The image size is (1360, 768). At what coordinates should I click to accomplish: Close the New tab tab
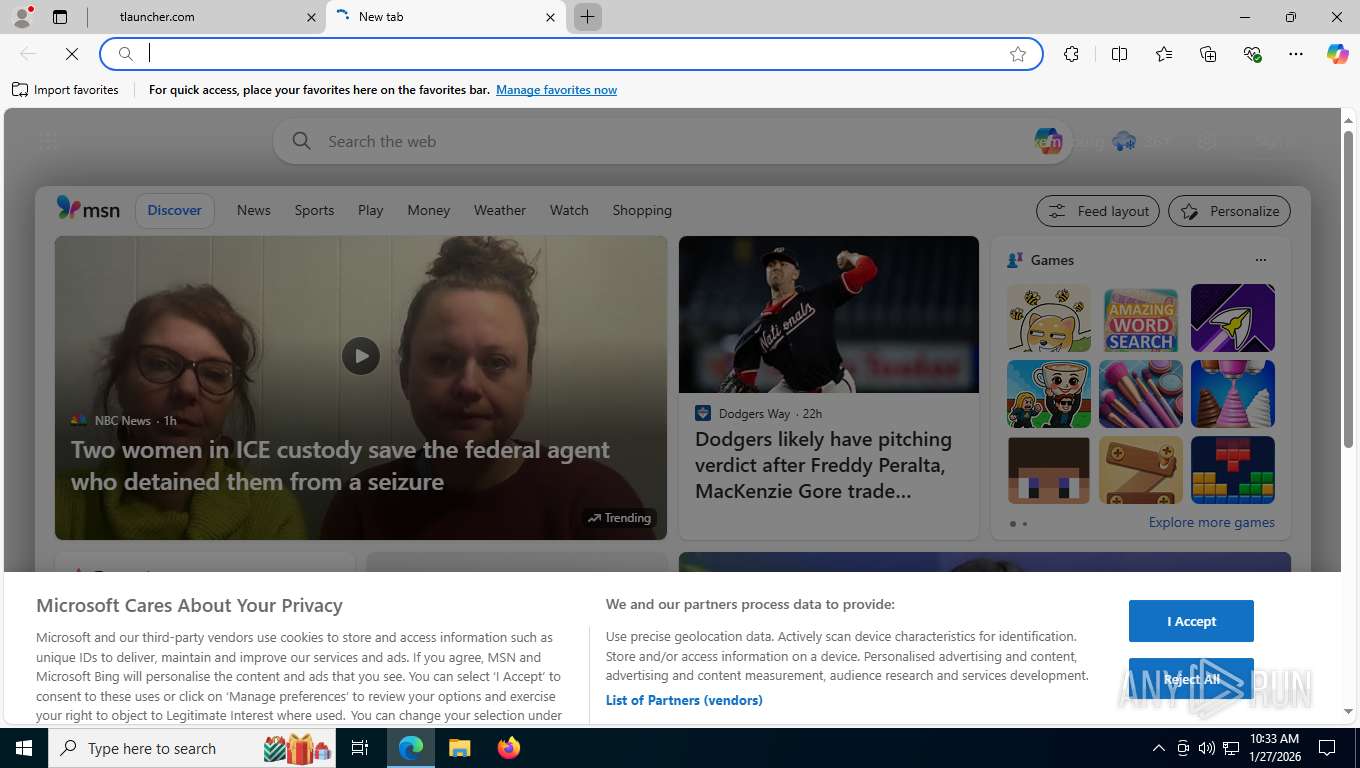tap(551, 17)
